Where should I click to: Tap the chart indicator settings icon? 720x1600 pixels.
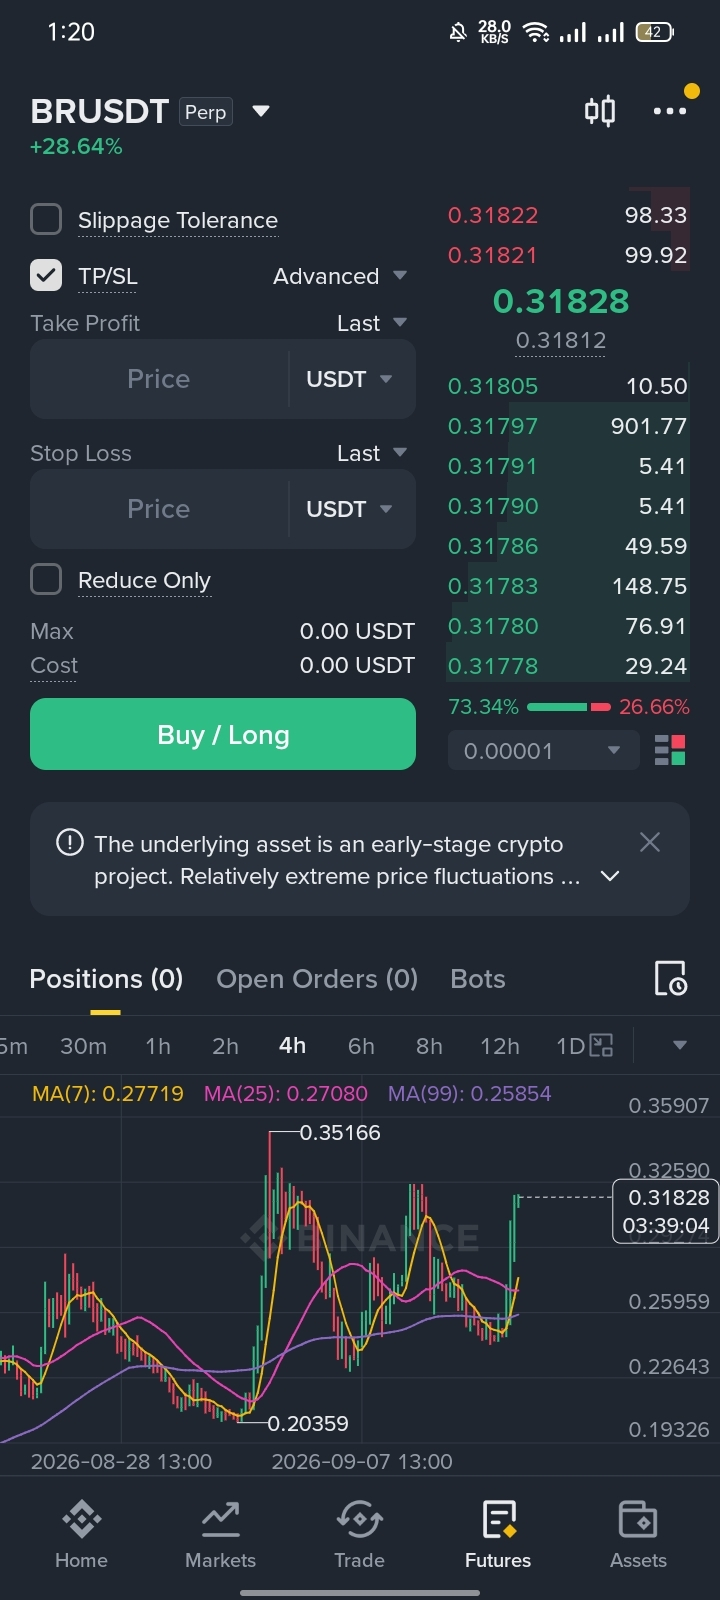tap(600, 1046)
